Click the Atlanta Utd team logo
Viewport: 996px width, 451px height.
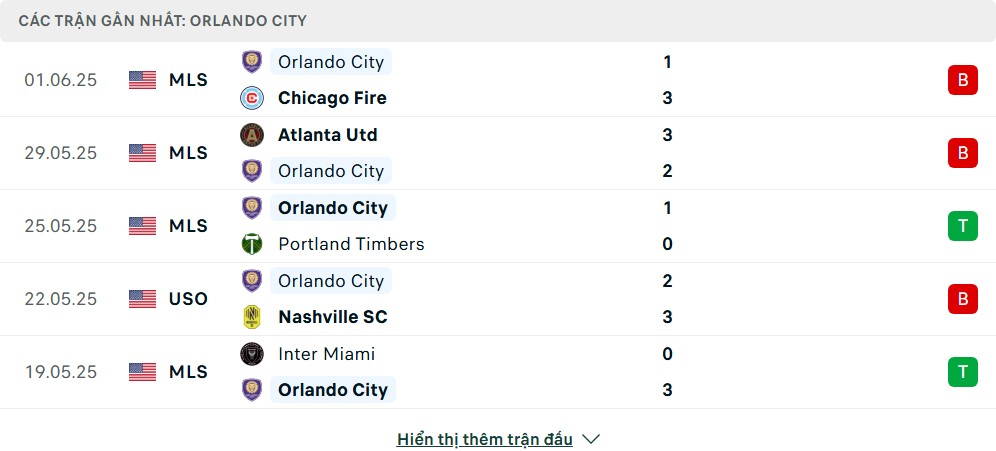(x=252, y=135)
